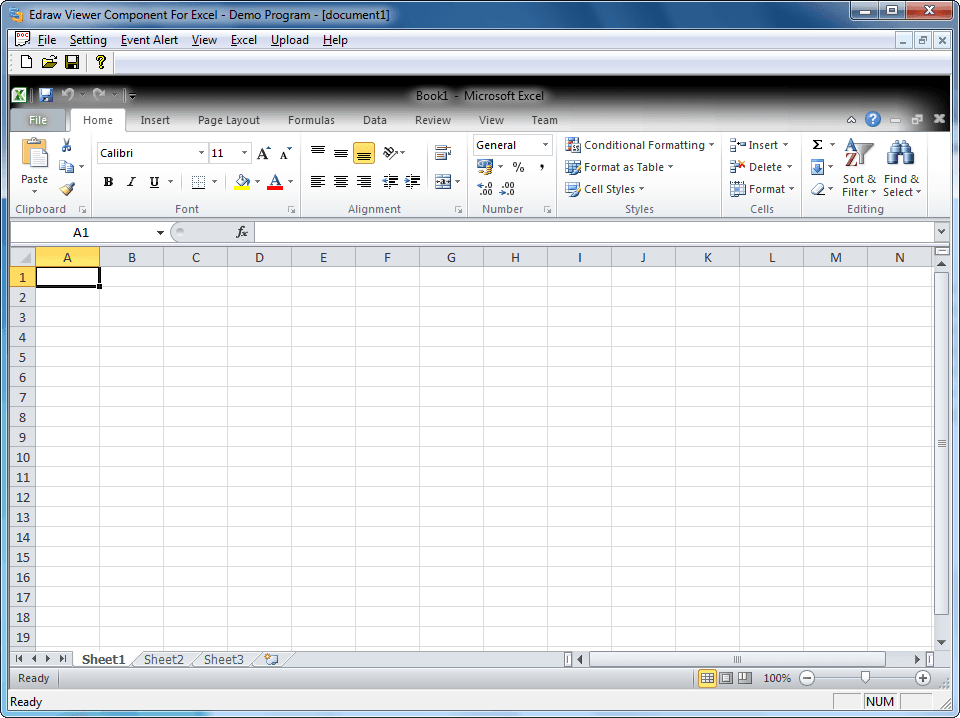Image resolution: width=960 pixels, height=718 pixels.
Task: Click the Format Painter brush icon
Action: tap(67, 189)
